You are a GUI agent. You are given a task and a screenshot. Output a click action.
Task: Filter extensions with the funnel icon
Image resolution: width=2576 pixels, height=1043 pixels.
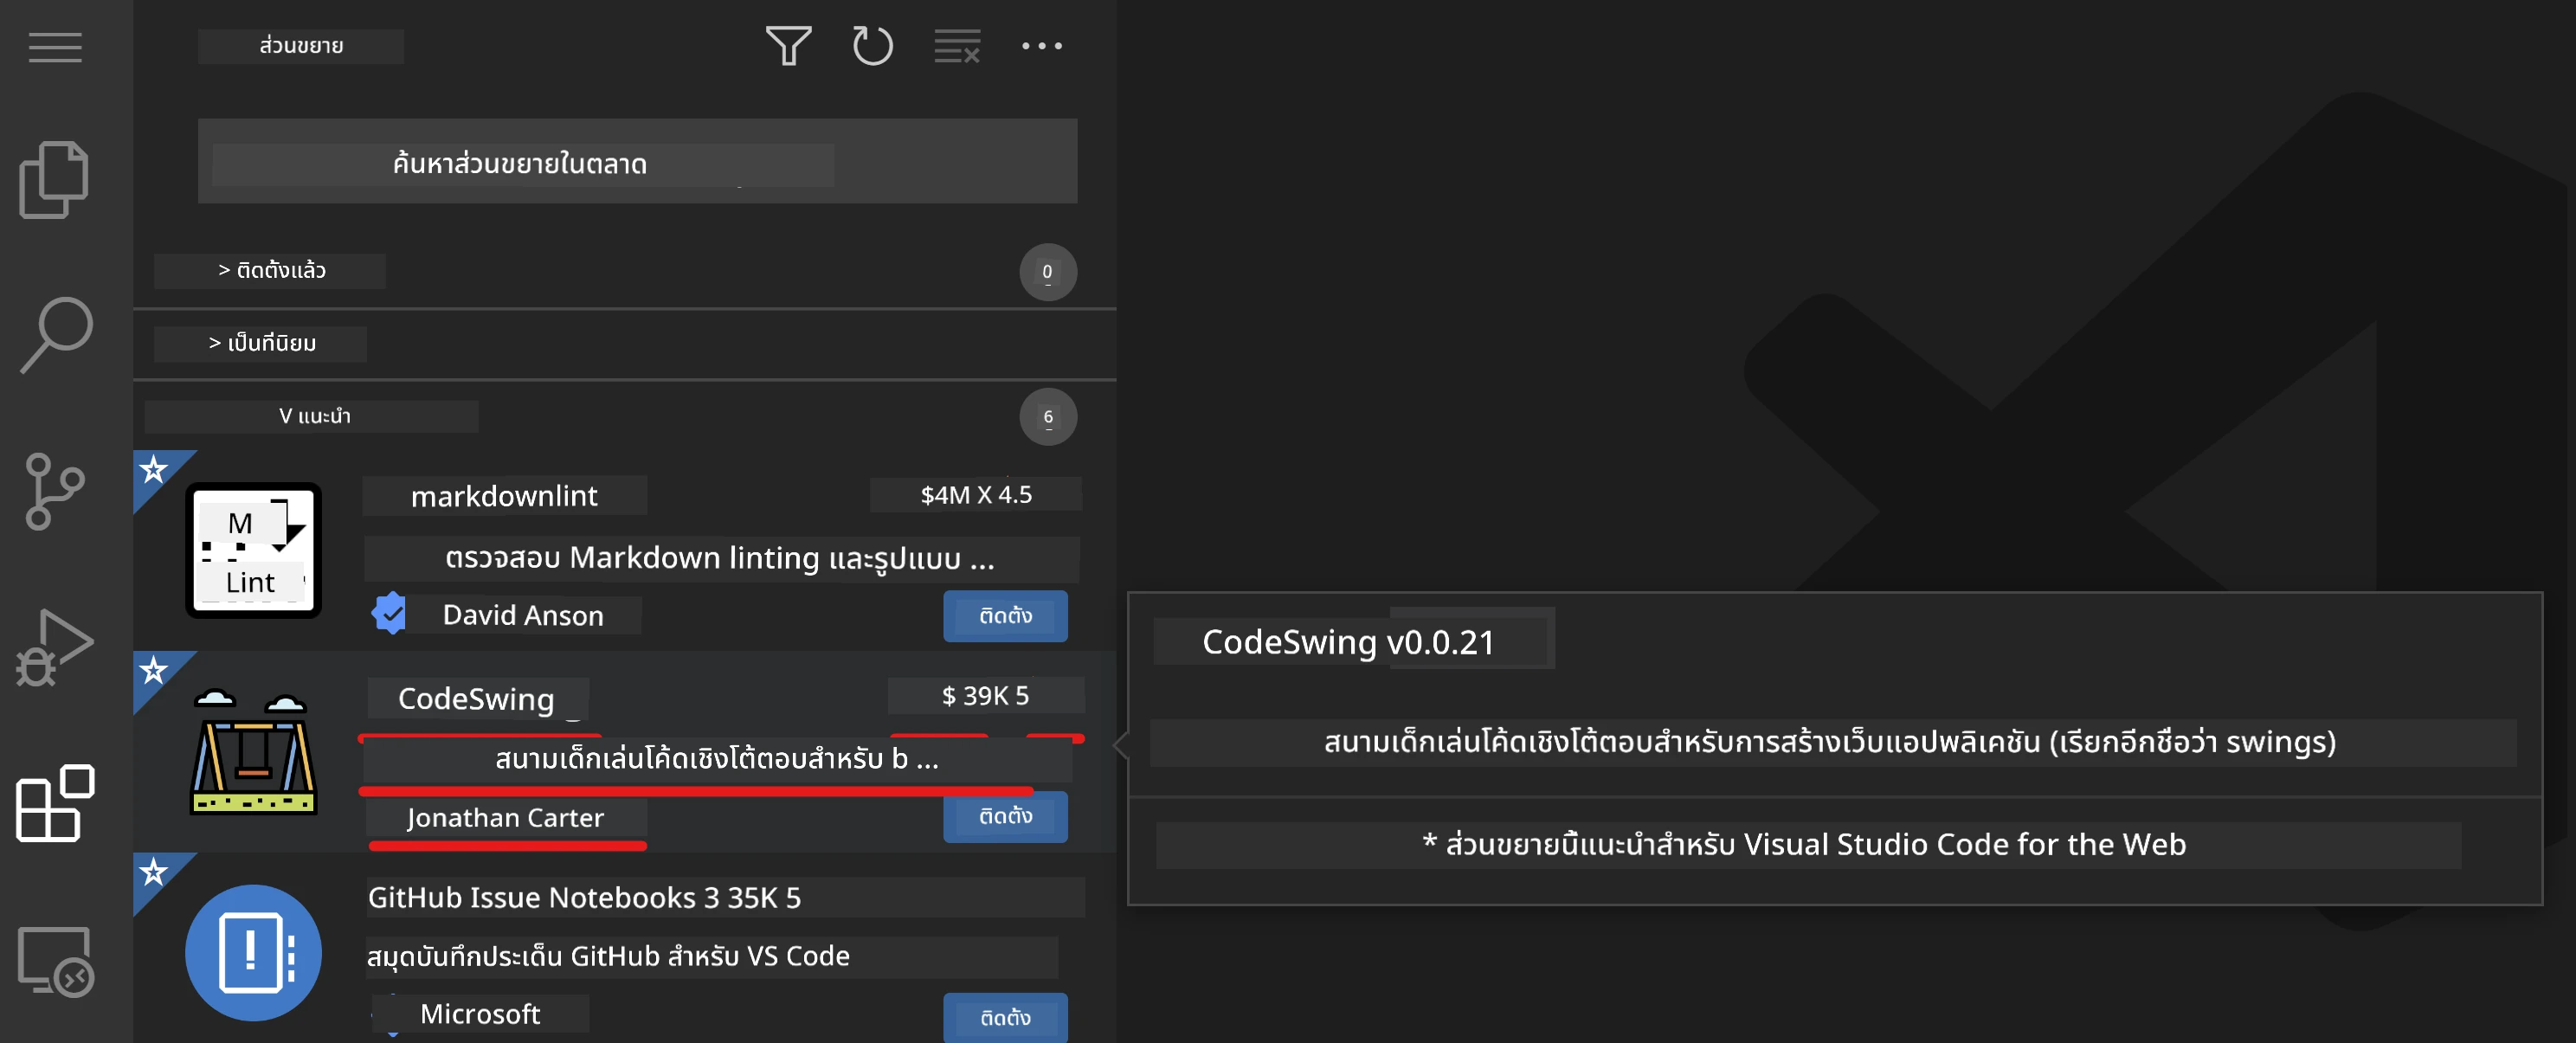(788, 46)
